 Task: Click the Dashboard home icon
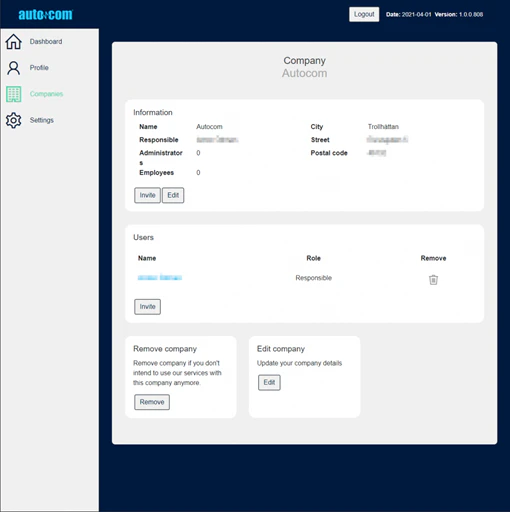pyautogui.click(x=13, y=42)
